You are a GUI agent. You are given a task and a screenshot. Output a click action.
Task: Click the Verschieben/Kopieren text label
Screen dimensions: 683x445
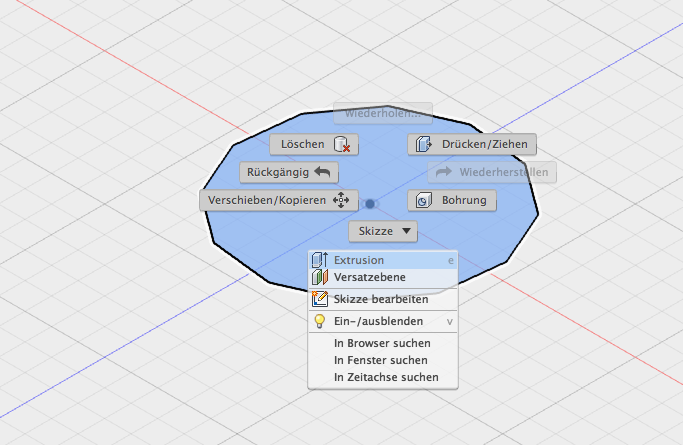click(x=267, y=200)
